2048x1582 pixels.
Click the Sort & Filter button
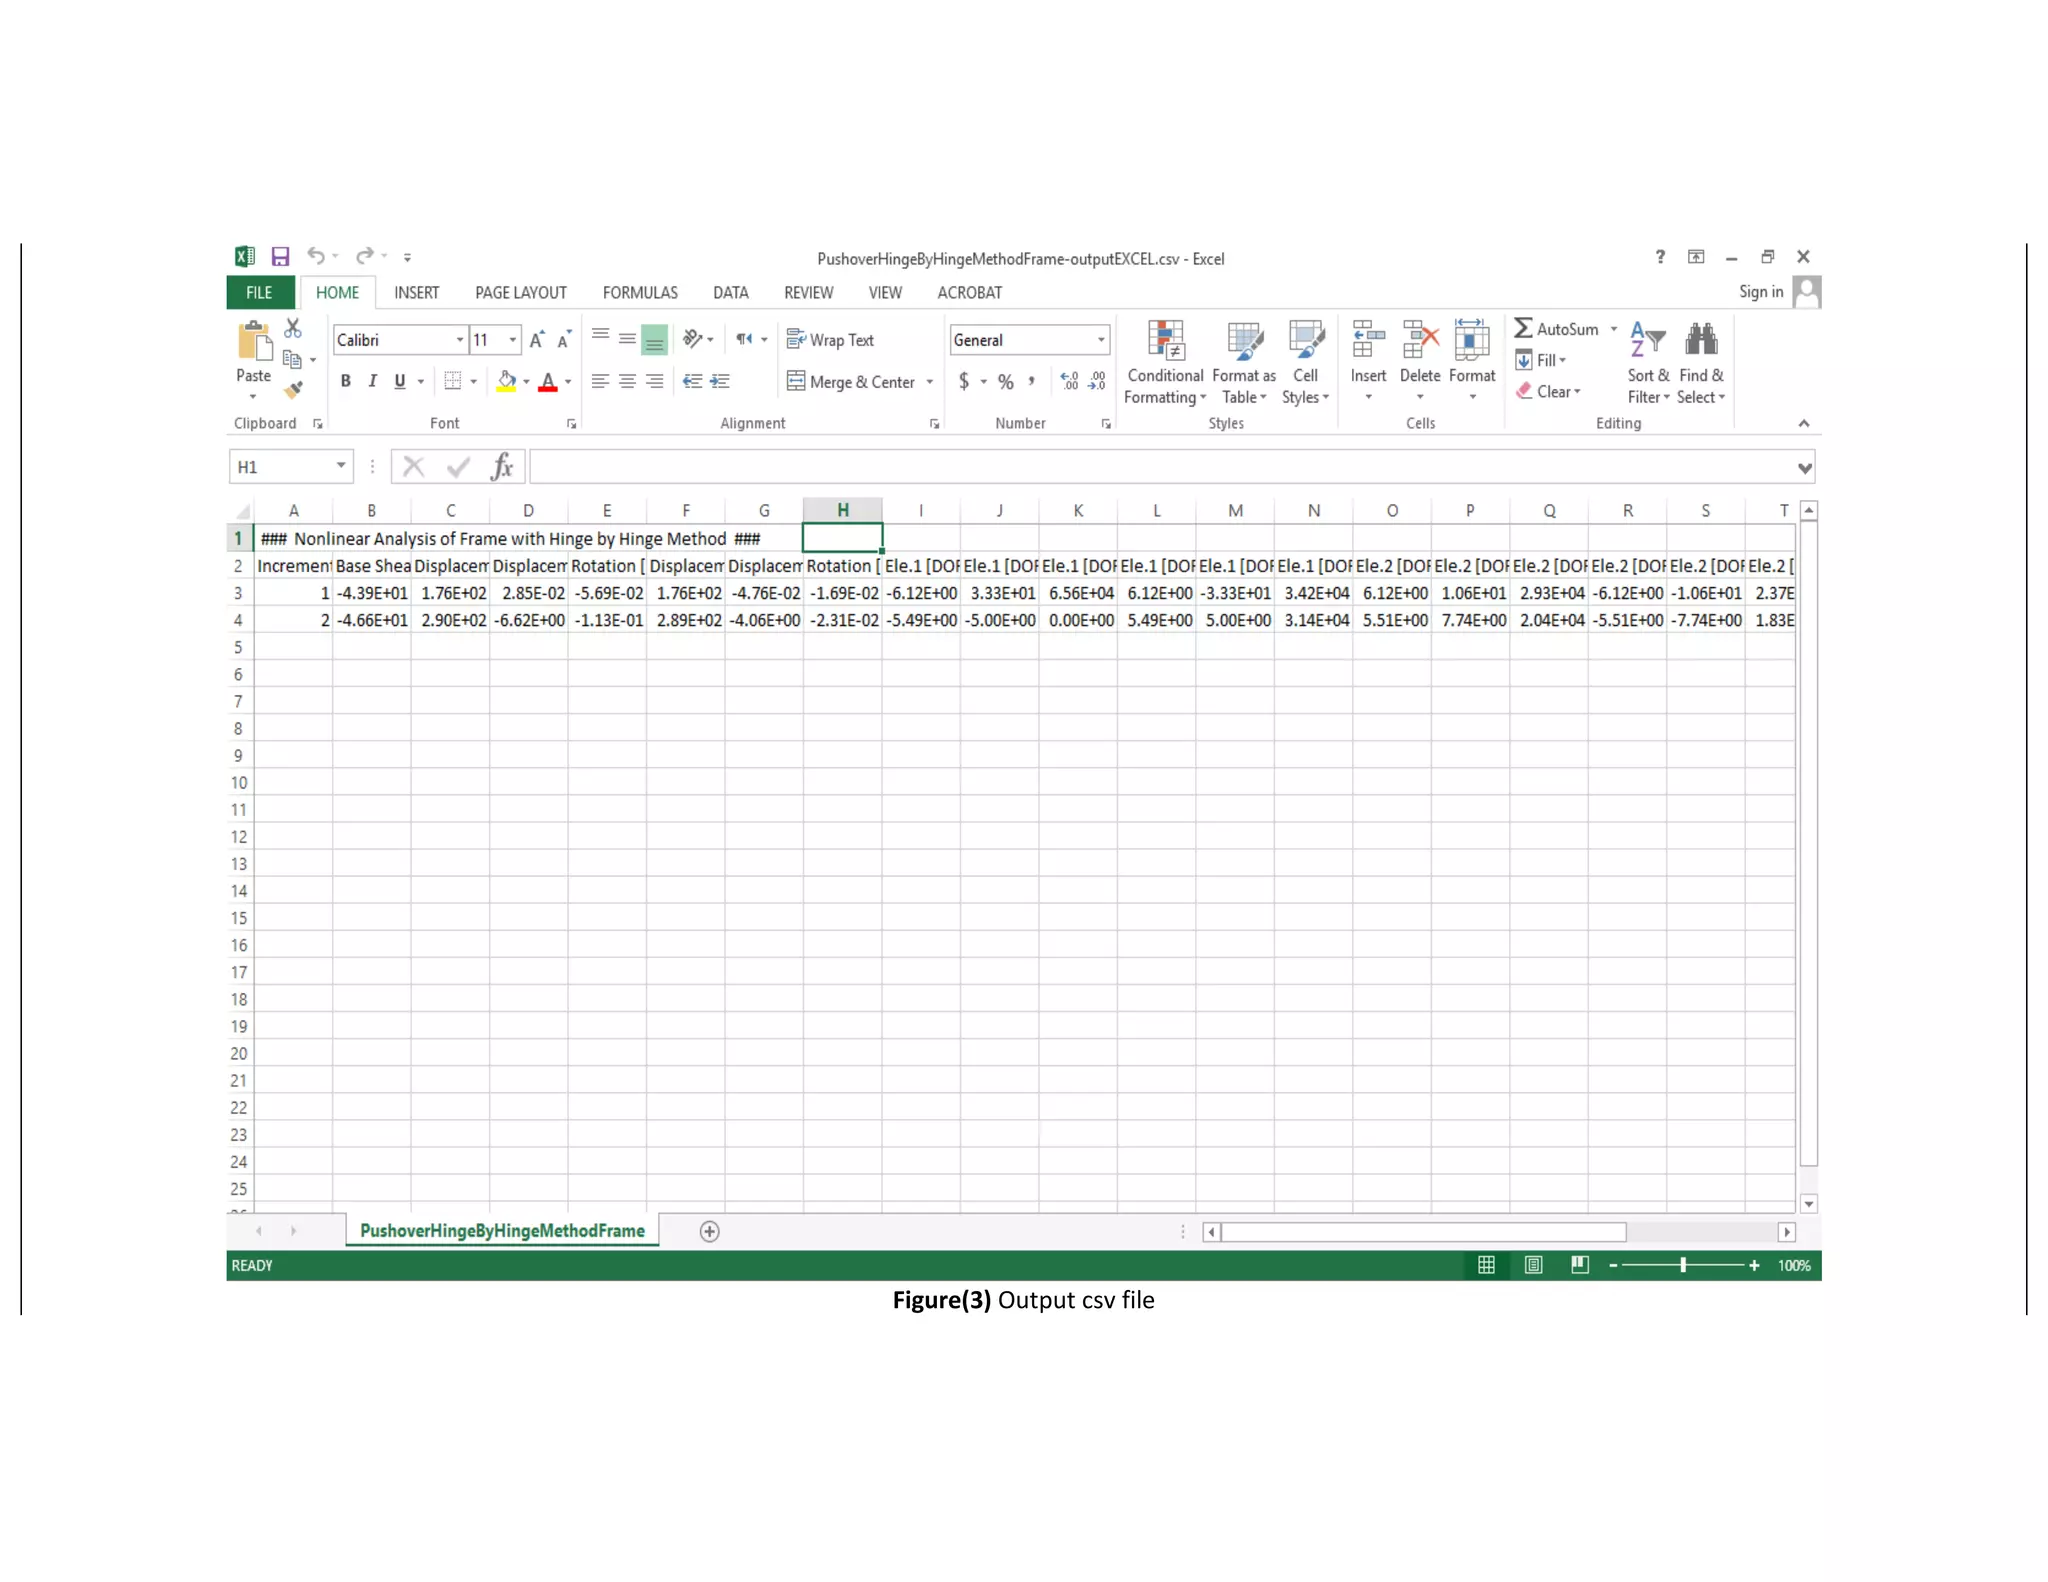click(1648, 362)
